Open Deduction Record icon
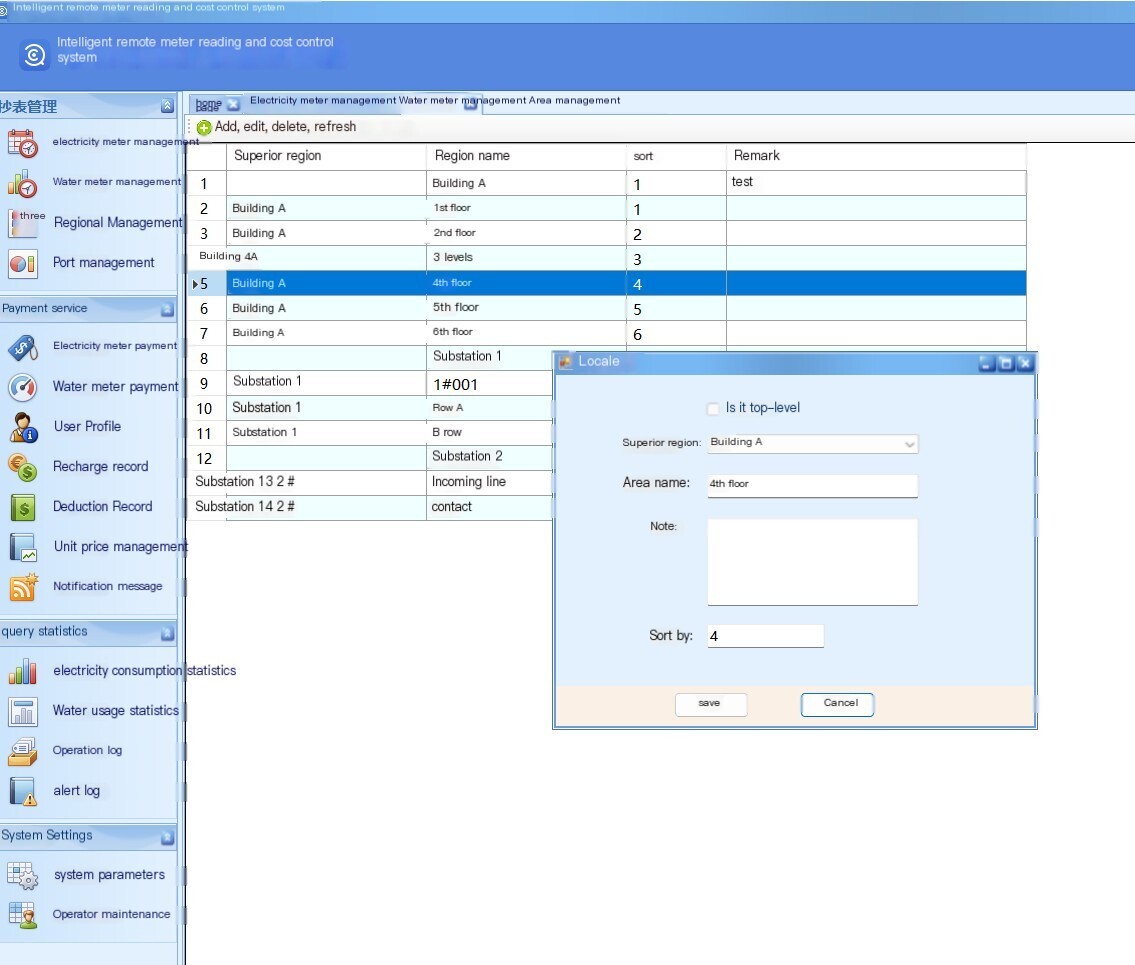 22,507
